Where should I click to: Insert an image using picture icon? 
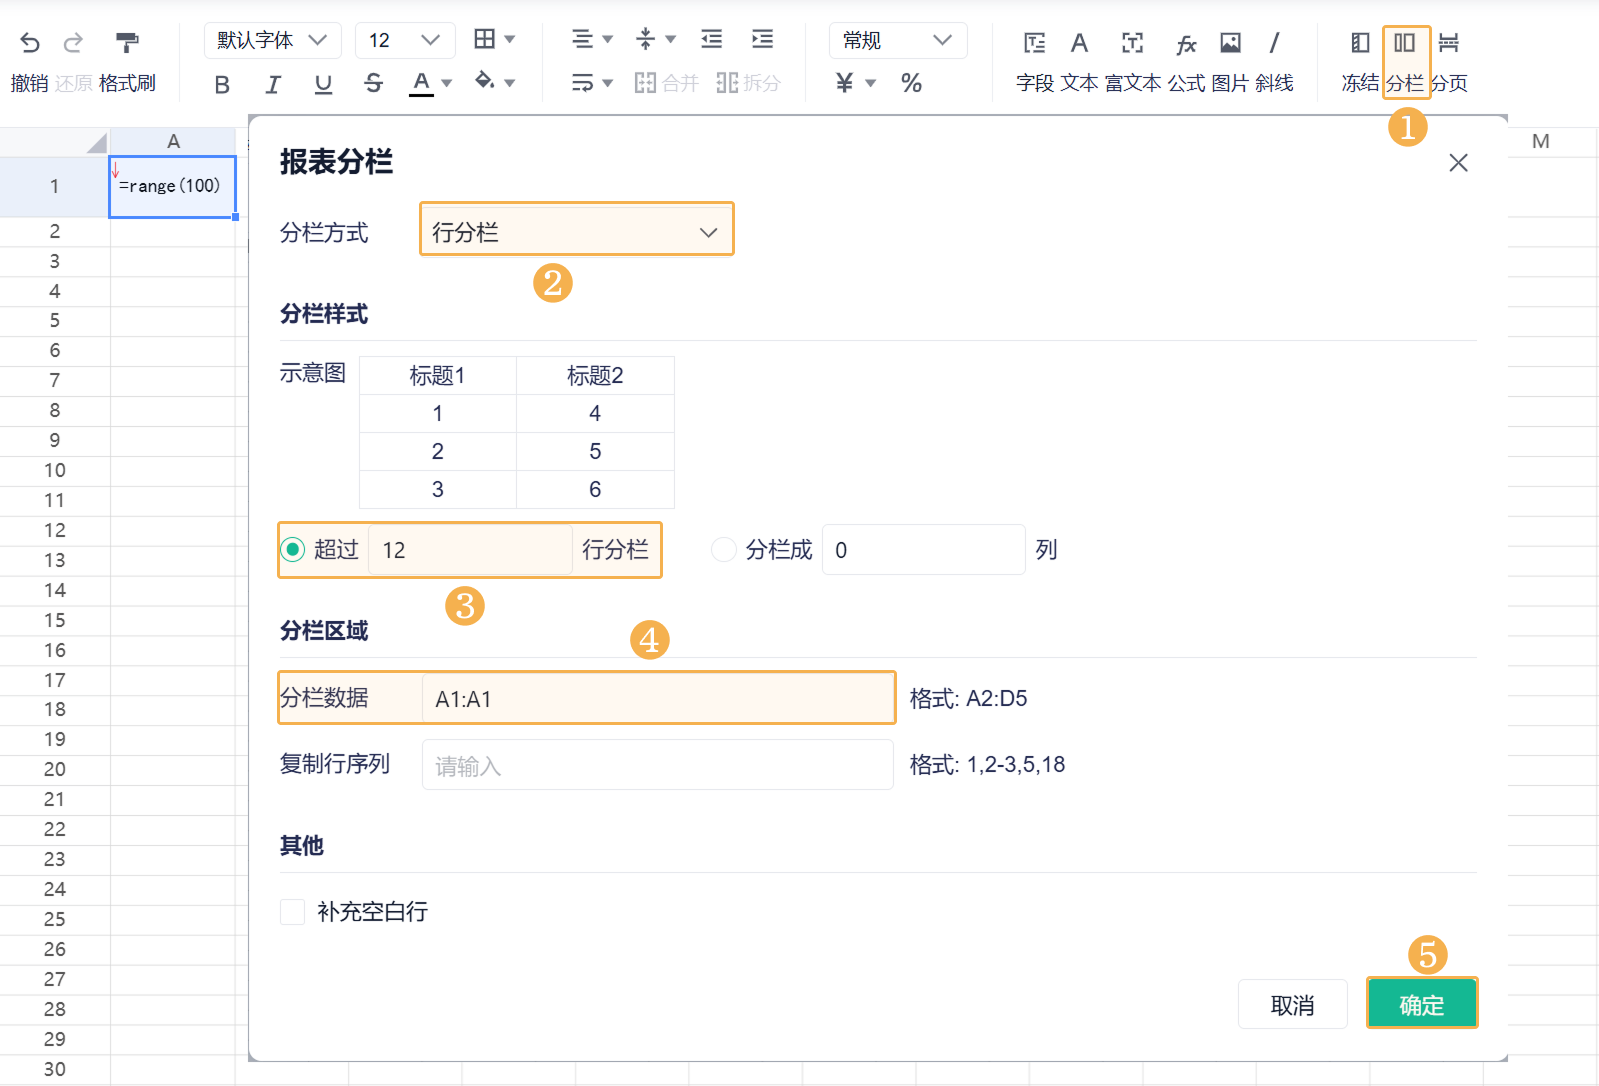pyautogui.click(x=1230, y=43)
